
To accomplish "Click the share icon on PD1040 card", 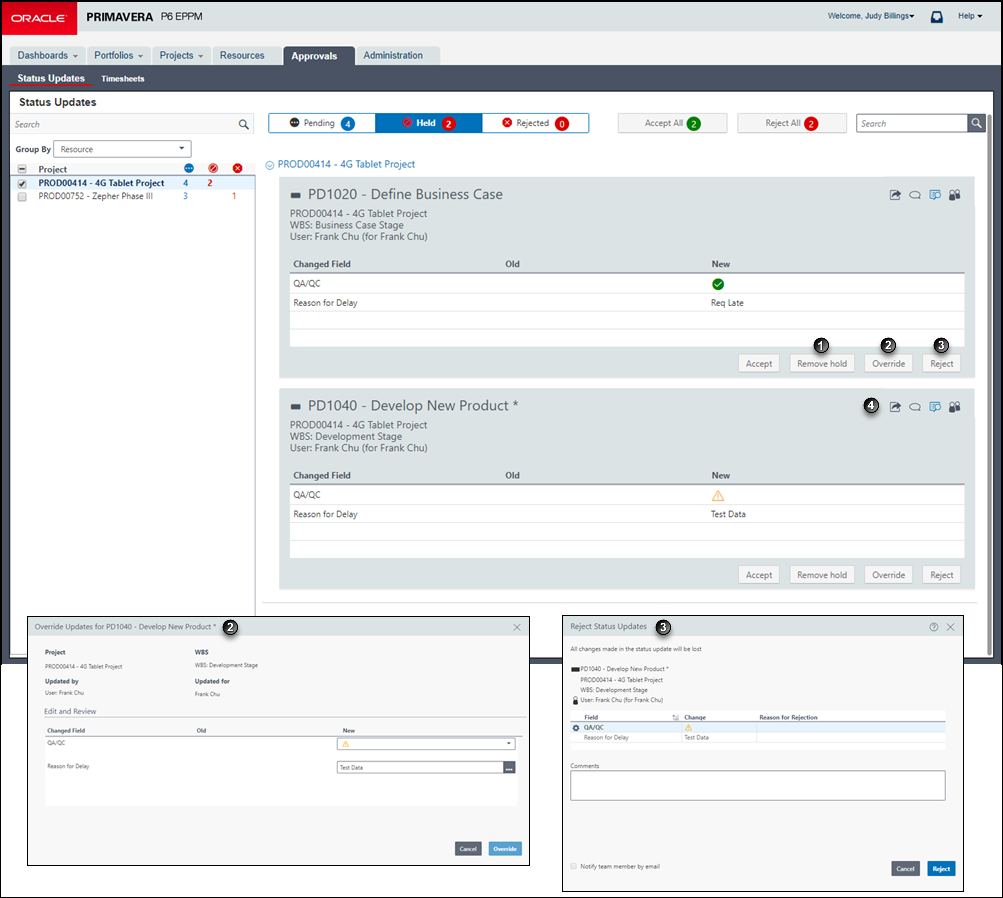I will click(x=895, y=407).
